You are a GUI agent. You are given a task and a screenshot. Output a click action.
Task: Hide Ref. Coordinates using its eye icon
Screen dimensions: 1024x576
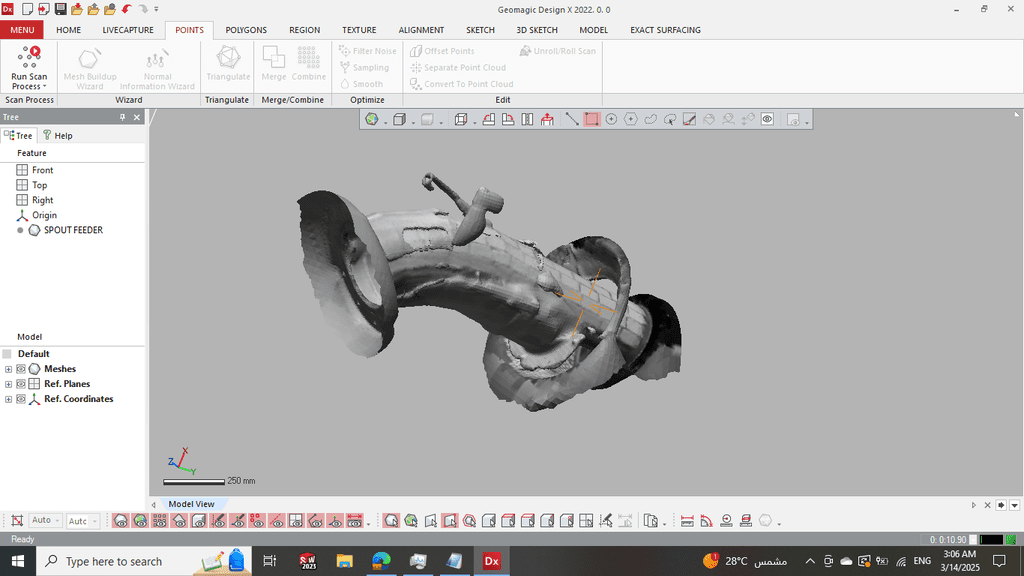[x=20, y=399]
